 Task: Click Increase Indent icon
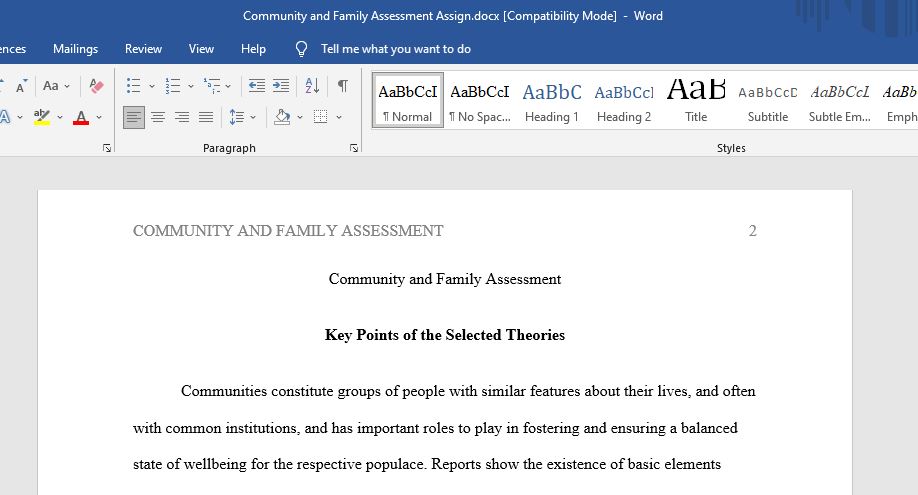click(281, 86)
